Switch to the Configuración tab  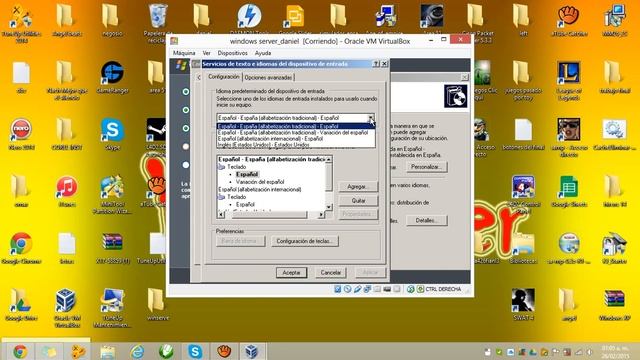pyautogui.click(x=224, y=77)
